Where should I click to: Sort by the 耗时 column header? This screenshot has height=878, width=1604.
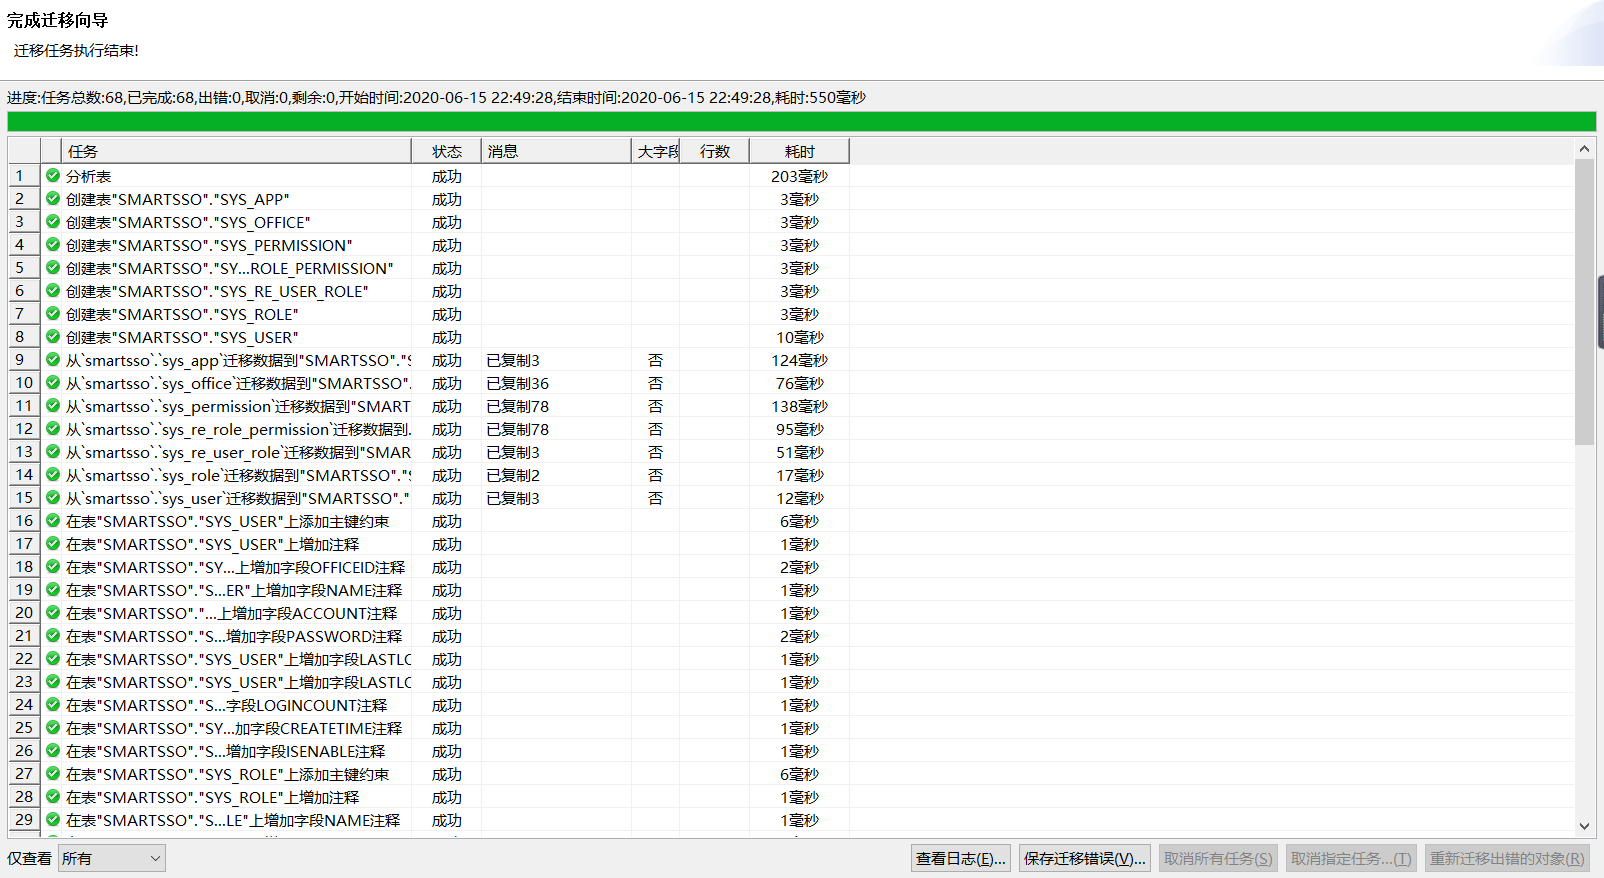(x=799, y=151)
